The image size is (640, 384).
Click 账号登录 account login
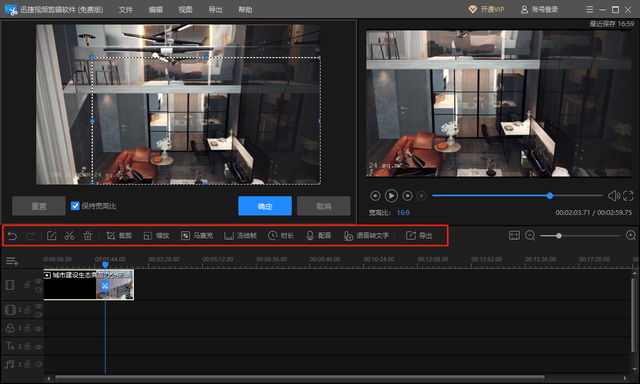tap(539, 9)
